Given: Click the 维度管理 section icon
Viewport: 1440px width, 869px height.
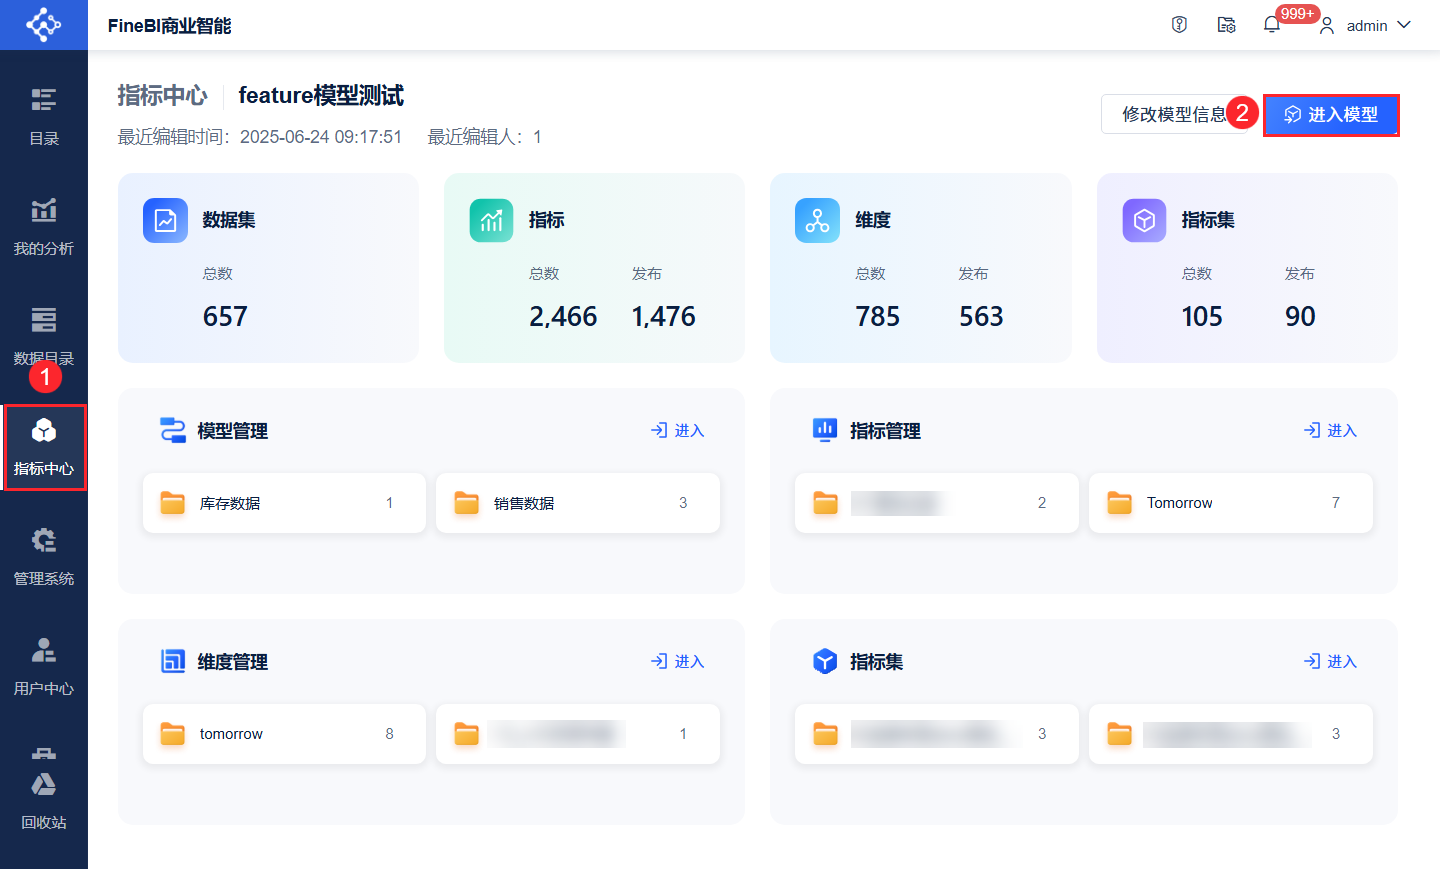Looking at the screenshot, I should [173, 661].
